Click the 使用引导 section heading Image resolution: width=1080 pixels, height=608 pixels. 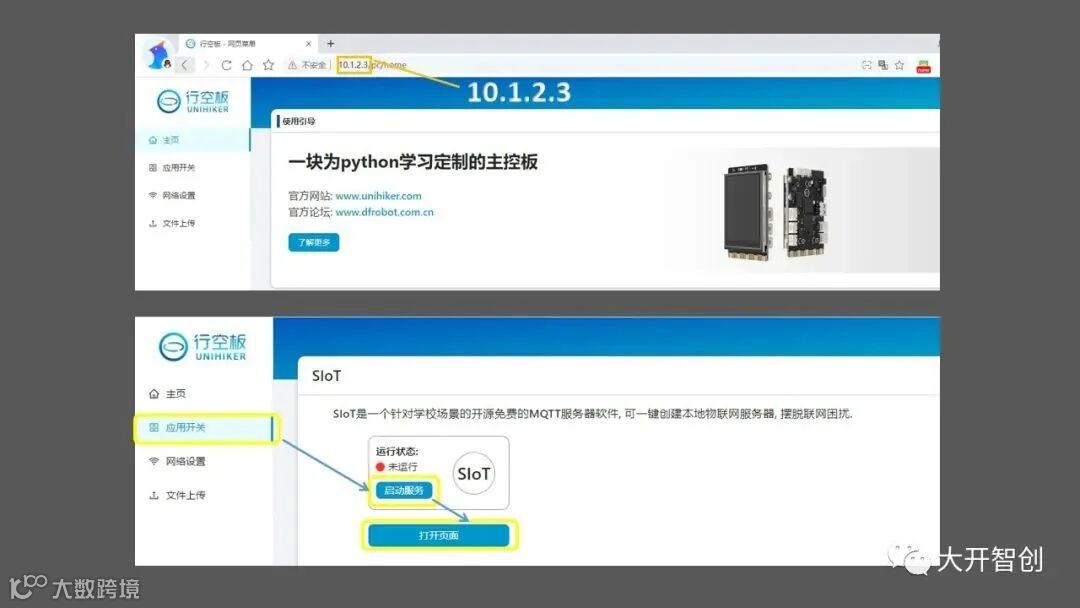pyautogui.click(x=298, y=121)
